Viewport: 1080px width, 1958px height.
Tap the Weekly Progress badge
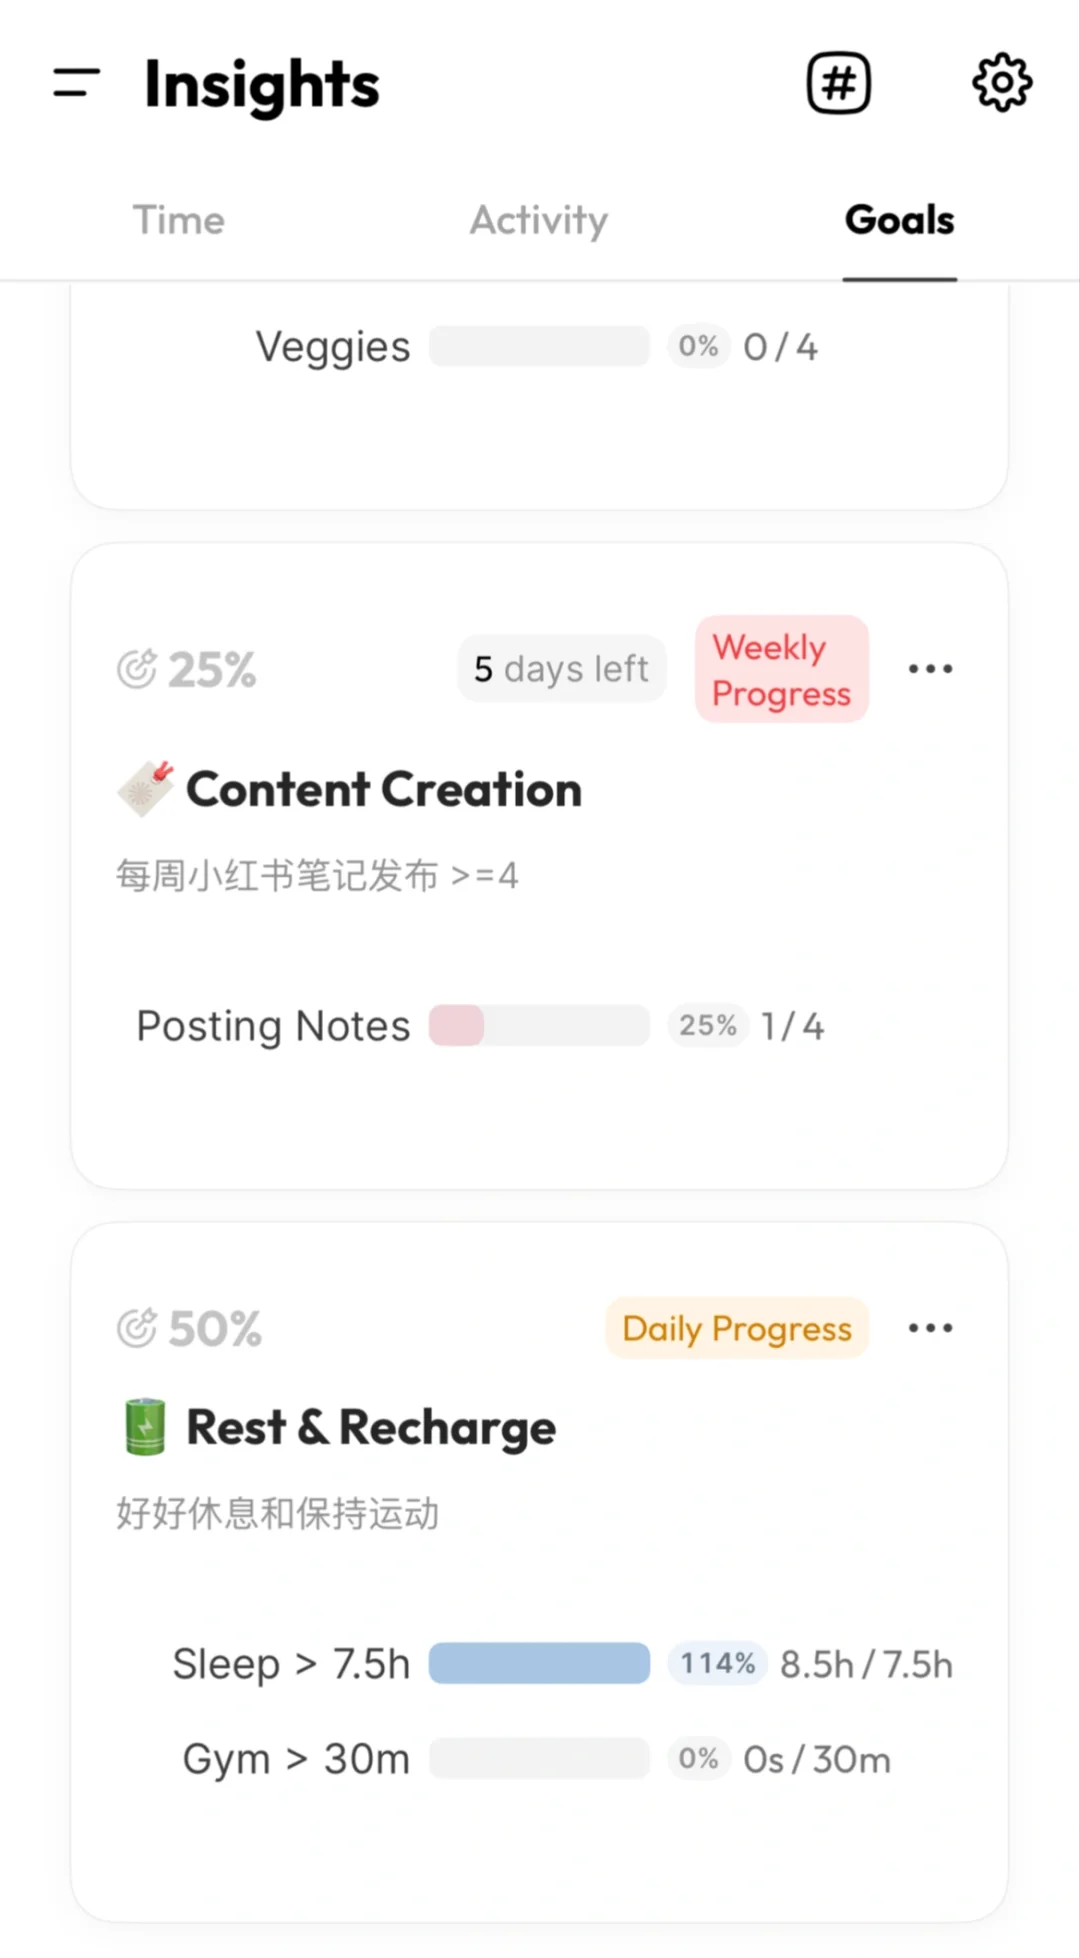[781, 669]
